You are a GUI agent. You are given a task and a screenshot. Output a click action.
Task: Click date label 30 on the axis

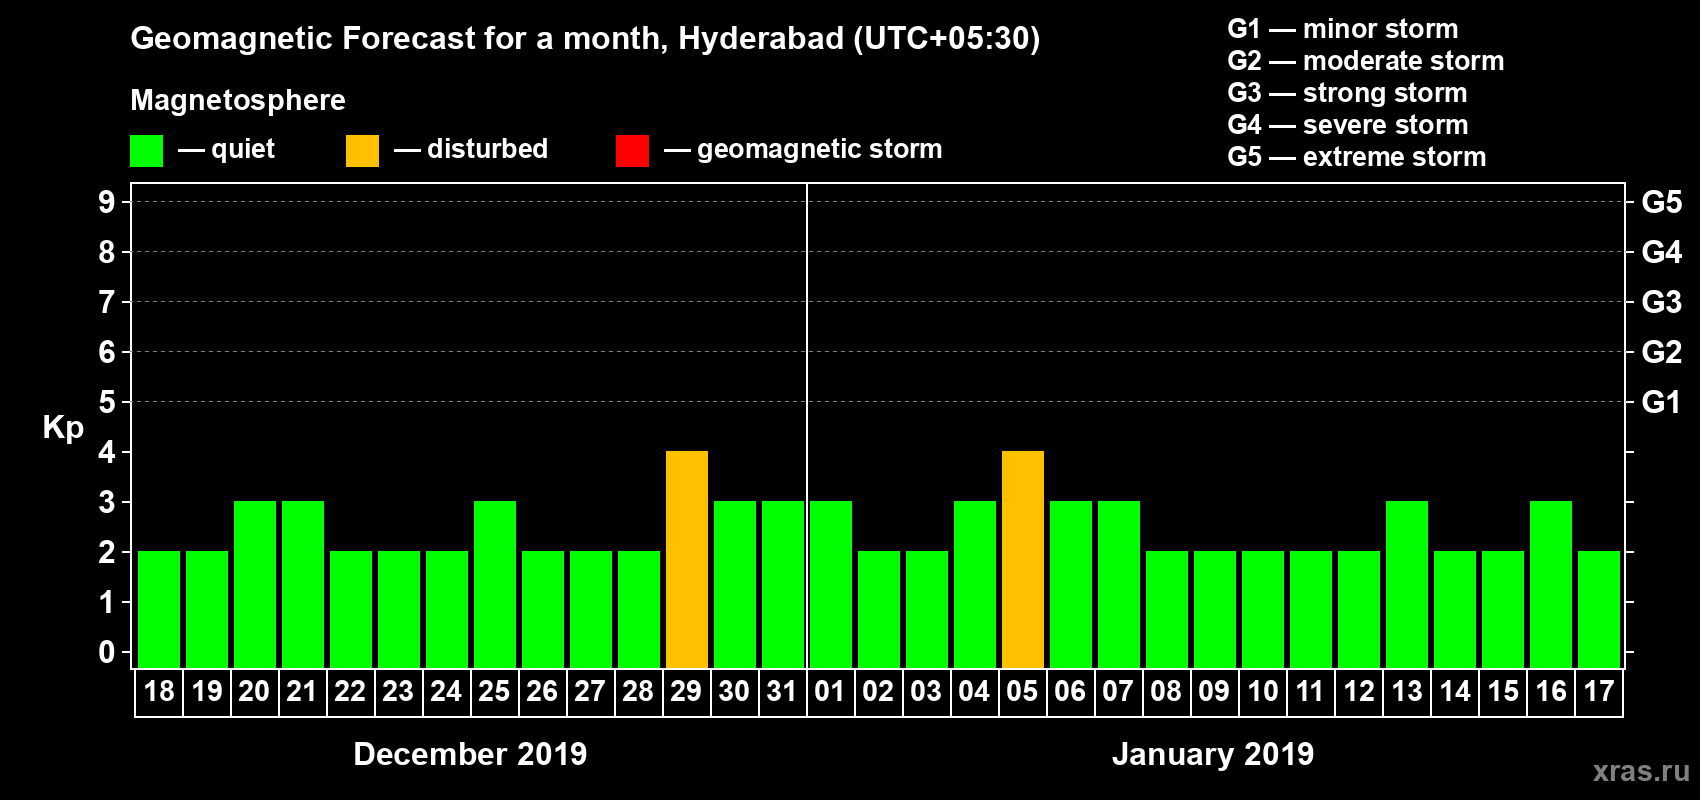[x=734, y=691]
